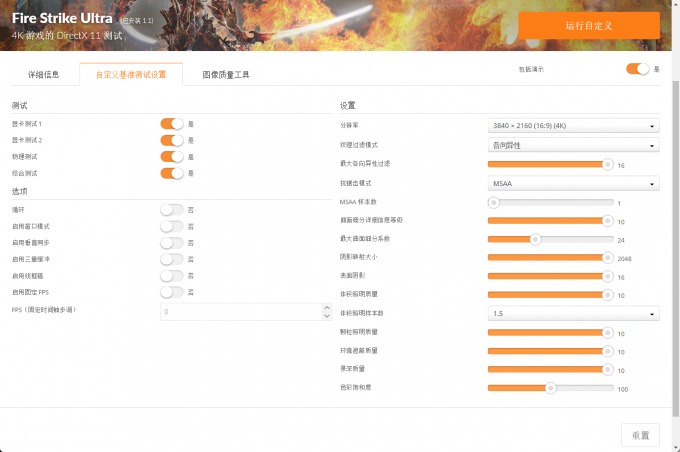Screen dimensions: 680x452
Task: Click the color saturation slider showing 100
Action: click(550, 388)
